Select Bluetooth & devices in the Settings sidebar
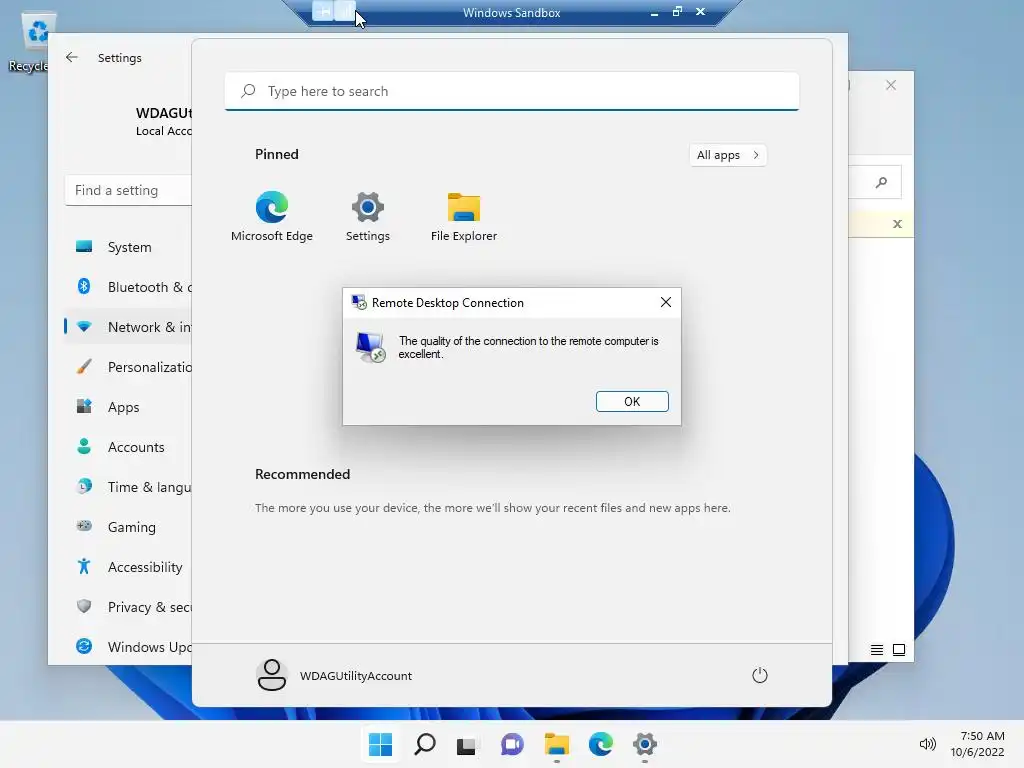Viewport: 1024px width, 768px height. tap(129, 287)
